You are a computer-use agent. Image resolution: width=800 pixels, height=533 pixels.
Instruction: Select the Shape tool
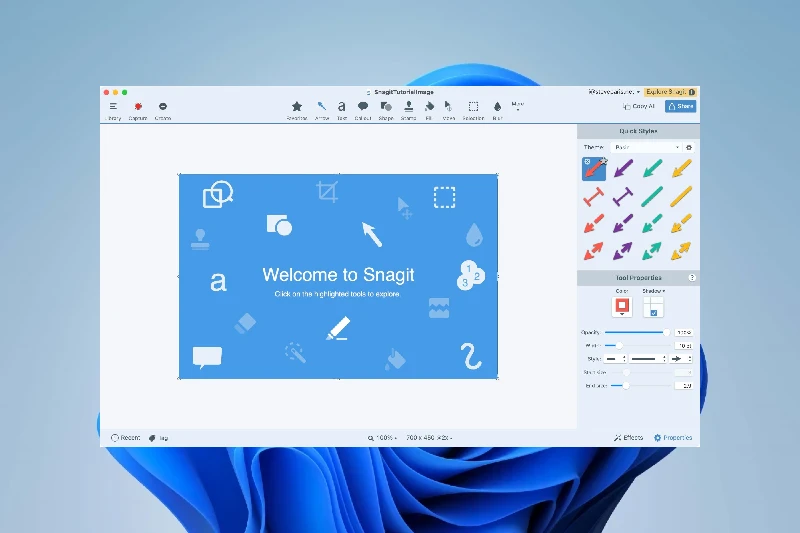click(x=386, y=110)
